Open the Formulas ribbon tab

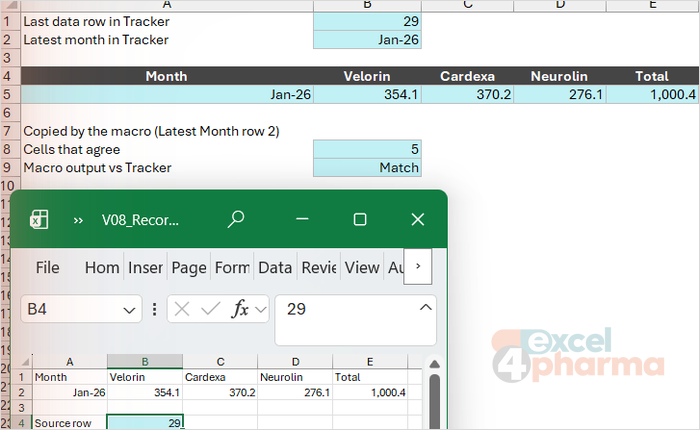click(x=232, y=267)
